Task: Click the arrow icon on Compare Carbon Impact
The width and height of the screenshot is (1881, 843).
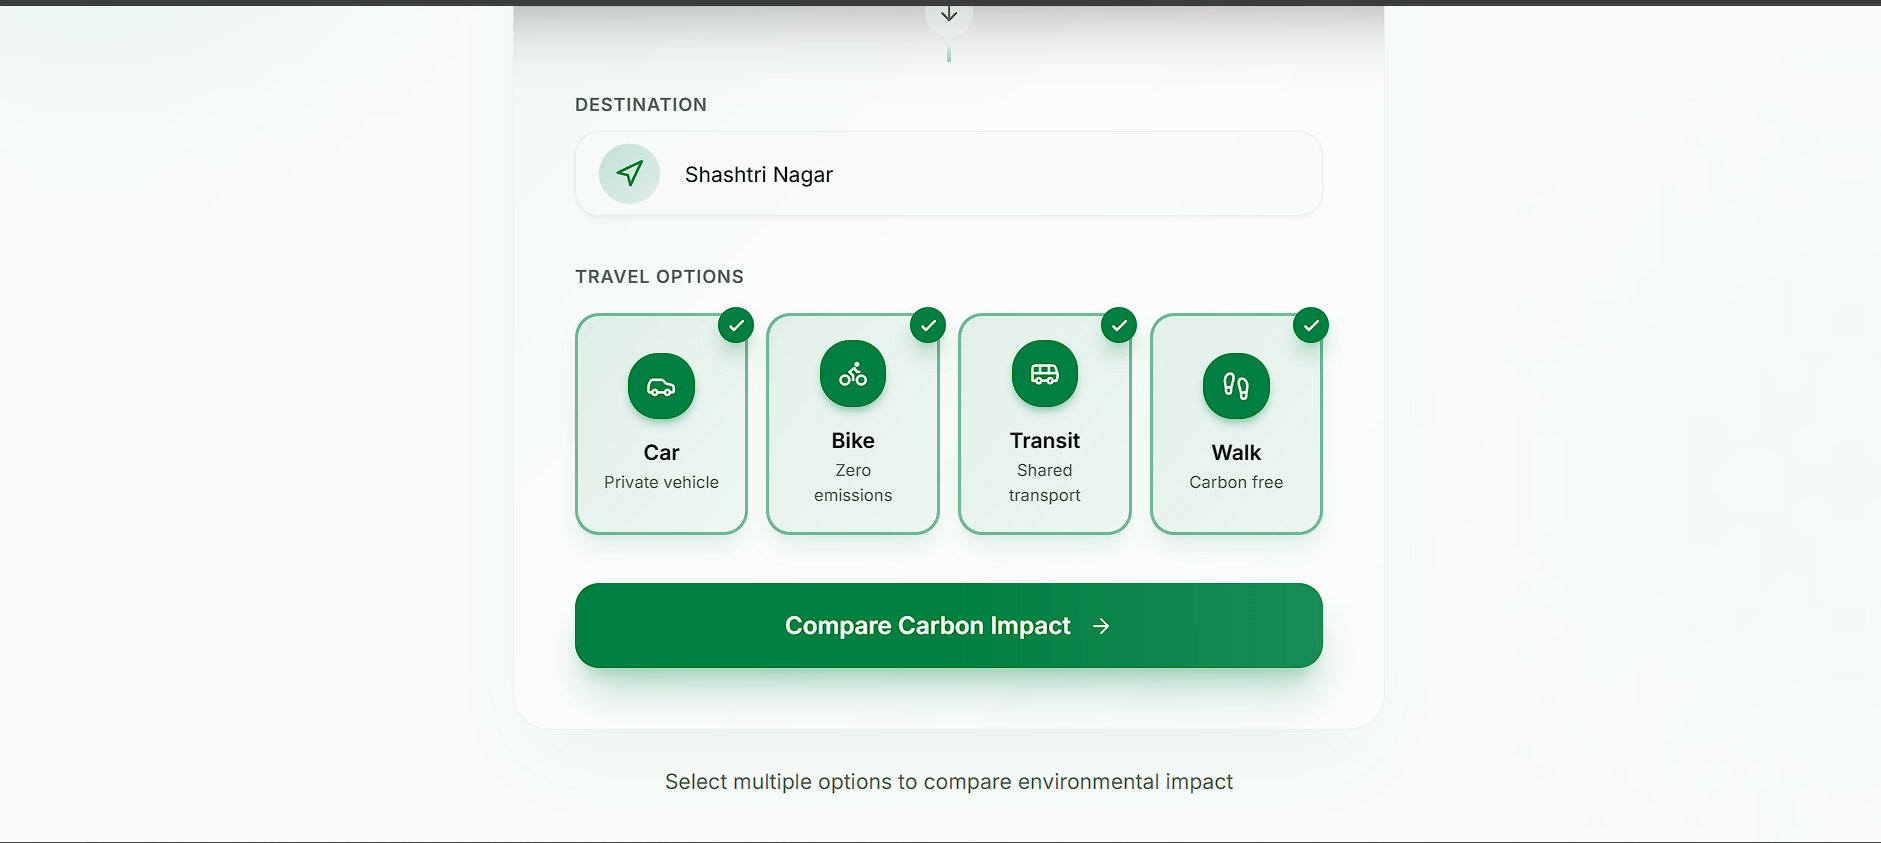Action: pos(1101,626)
